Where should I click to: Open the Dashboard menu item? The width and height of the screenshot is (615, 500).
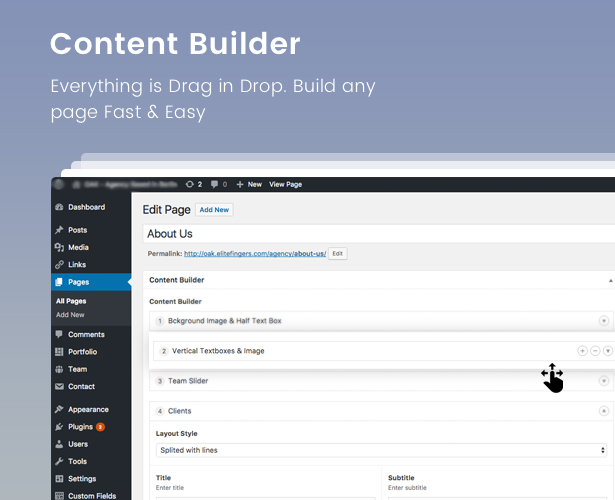point(86,207)
